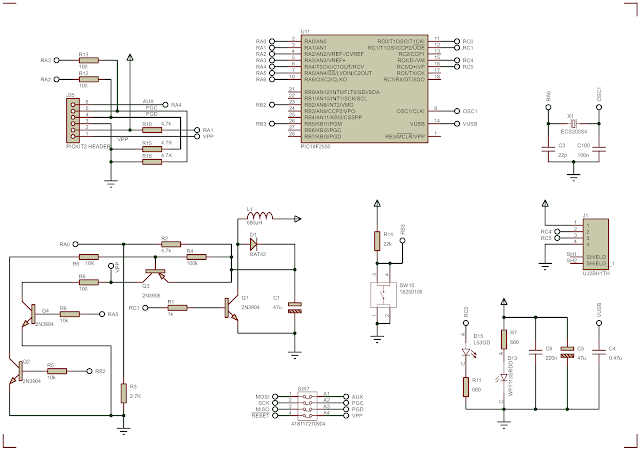Select capacitor C6 220n
This screenshot has width=640, height=450.
click(x=536, y=352)
